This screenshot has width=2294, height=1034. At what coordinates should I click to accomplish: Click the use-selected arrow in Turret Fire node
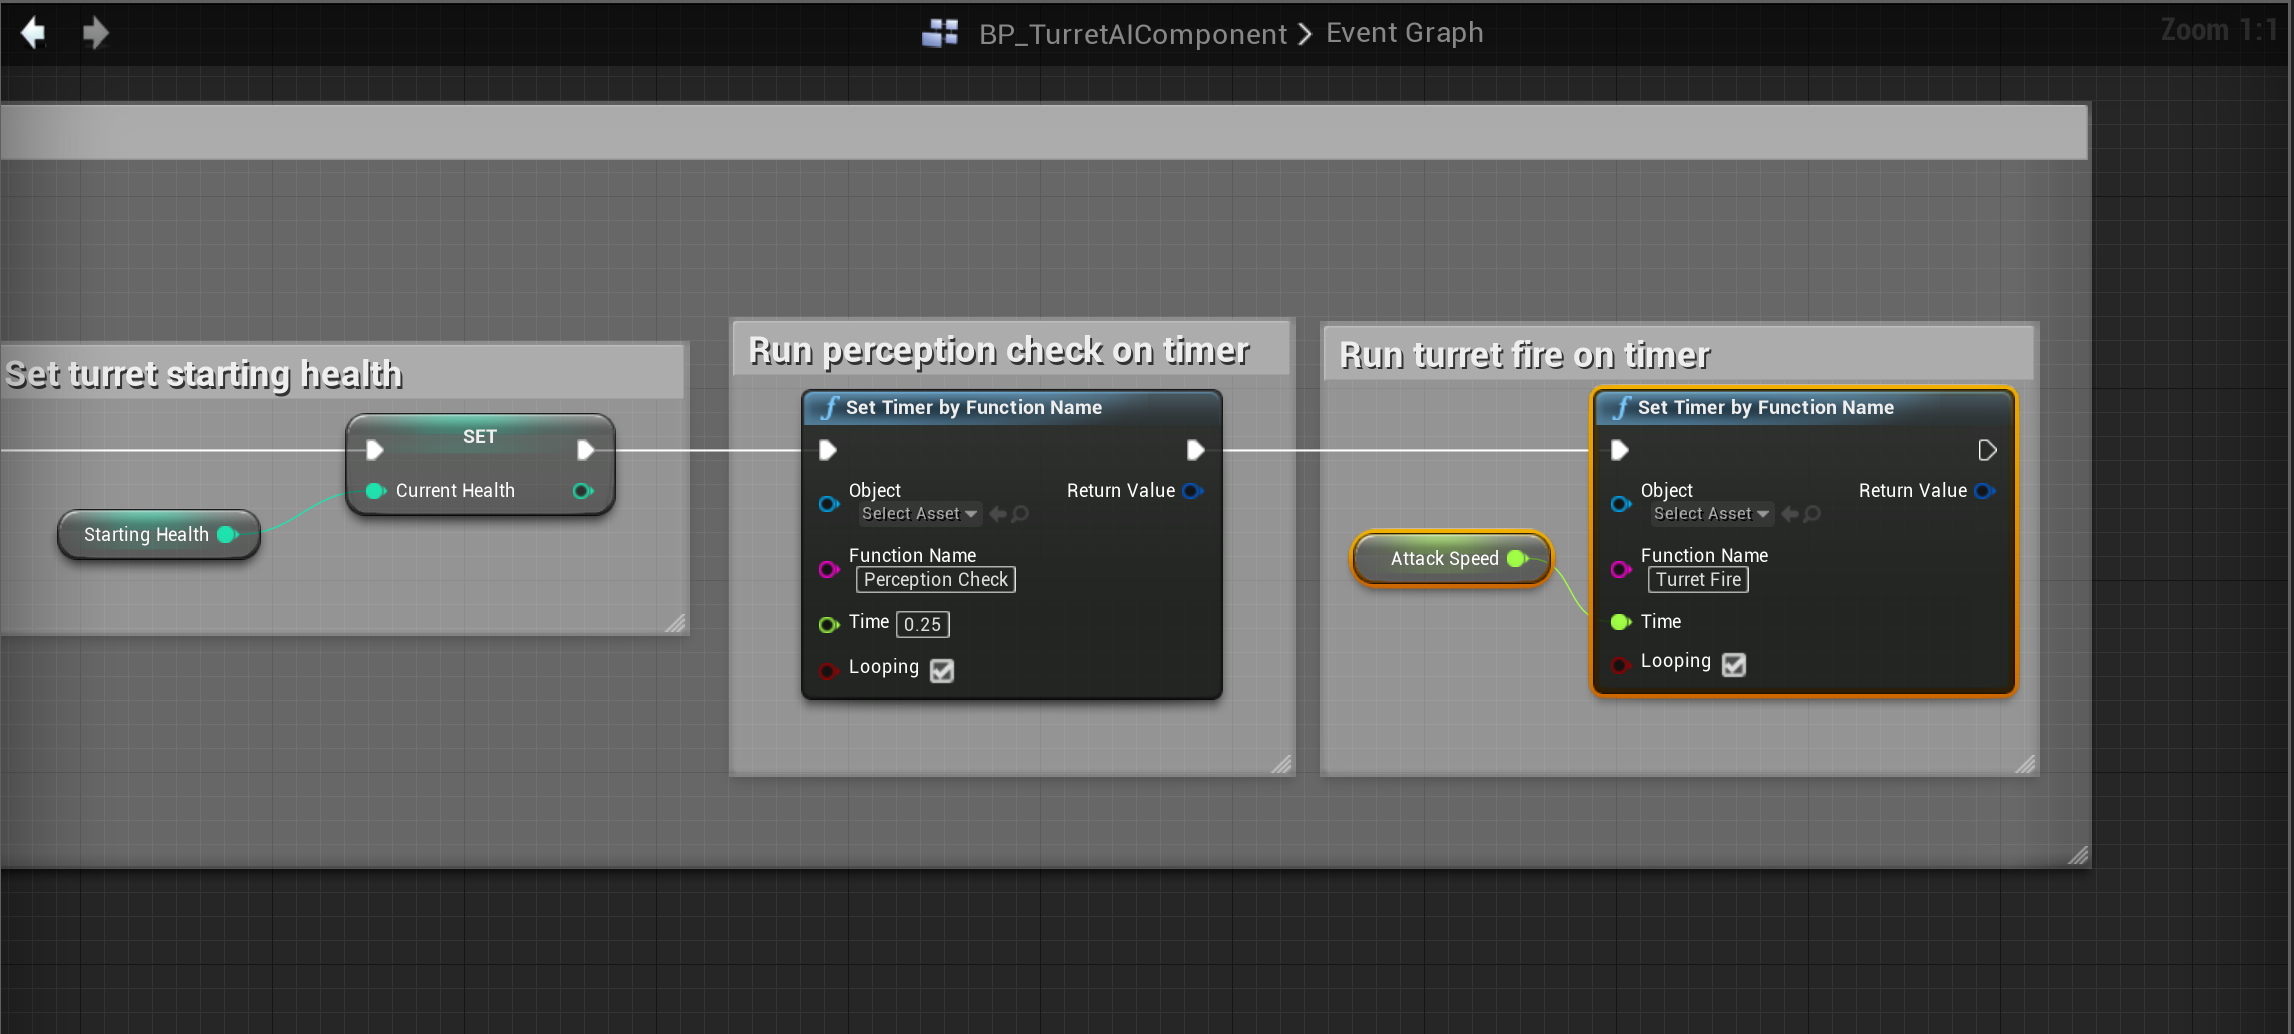point(1790,514)
